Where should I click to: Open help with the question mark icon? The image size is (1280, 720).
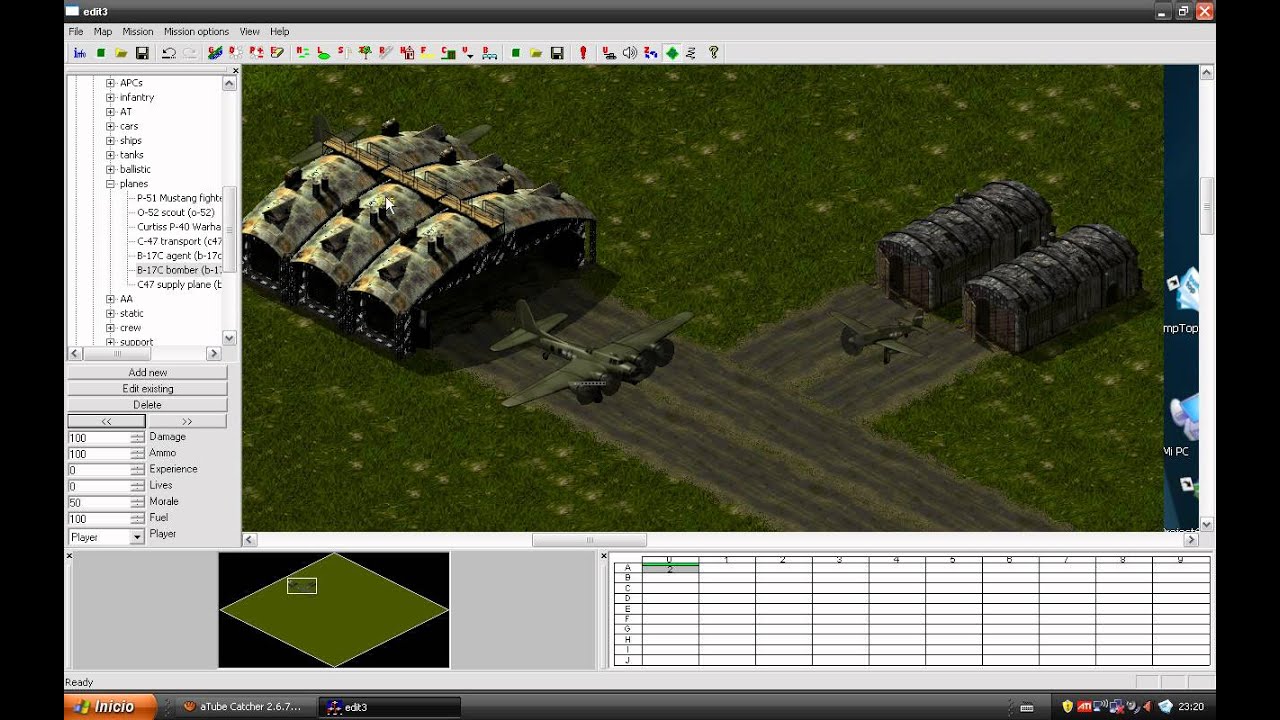point(713,52)
